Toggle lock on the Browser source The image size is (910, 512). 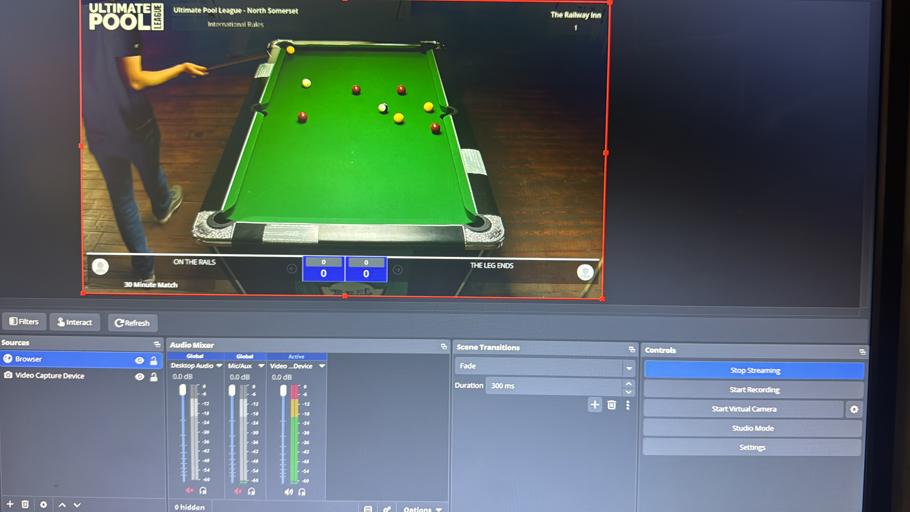[154, 360]
